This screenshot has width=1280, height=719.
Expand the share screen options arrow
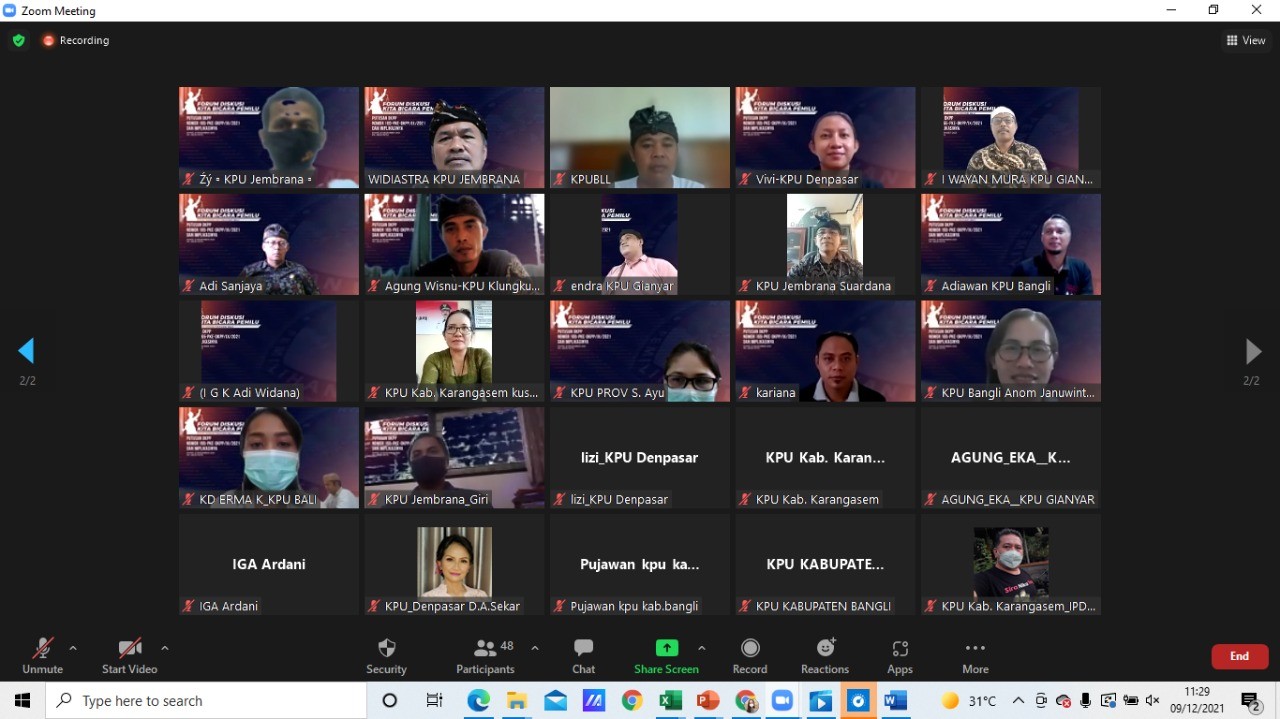pos(701,648)
